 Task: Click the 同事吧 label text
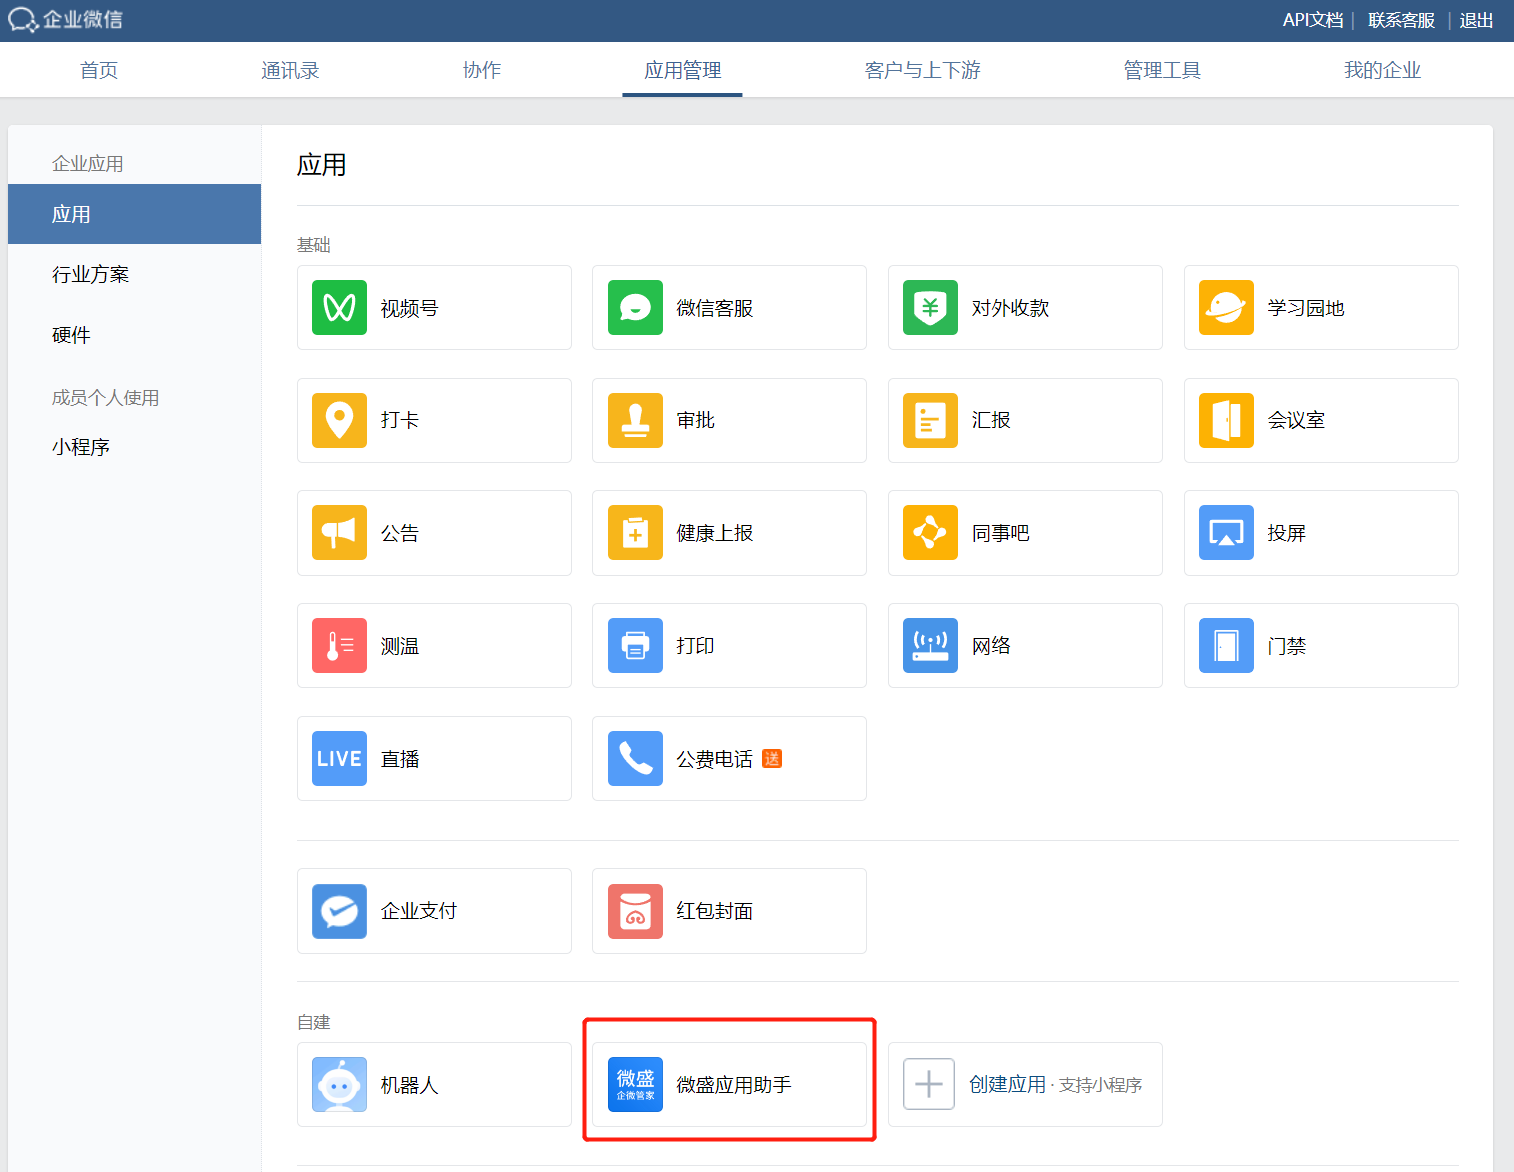1000,533
